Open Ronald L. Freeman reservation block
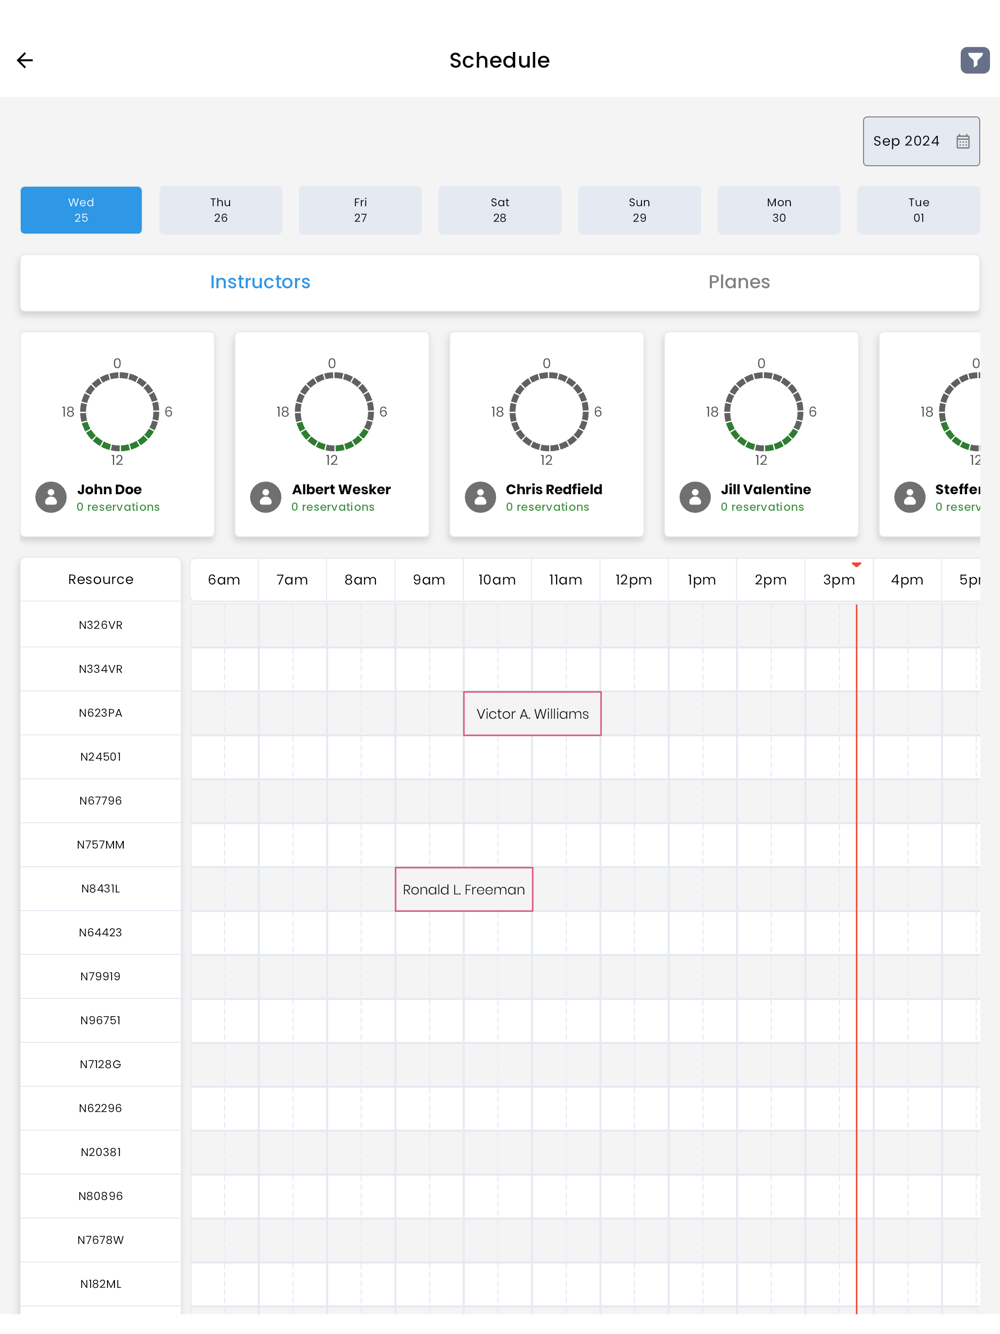Viewport: 1000px width, 1334px height. click(x=464, y=889)
